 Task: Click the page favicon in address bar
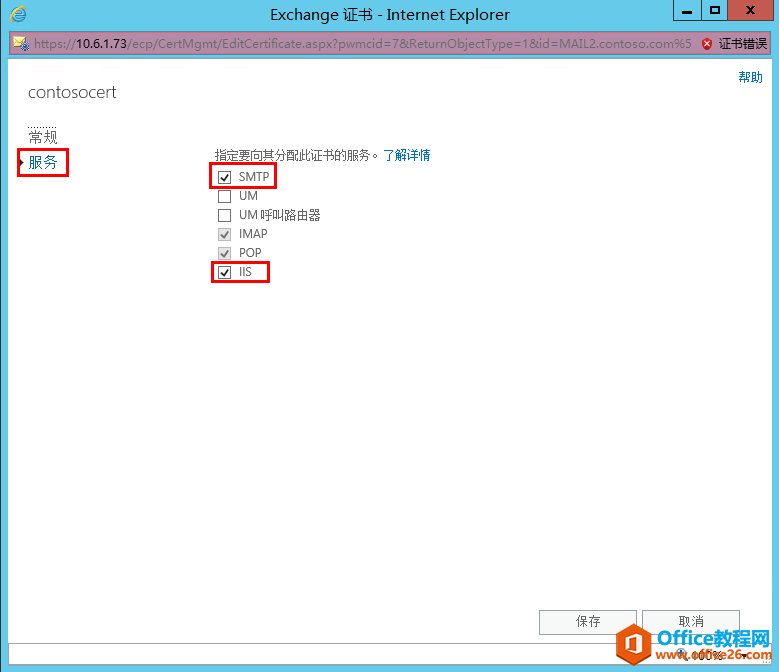[21, 43]
